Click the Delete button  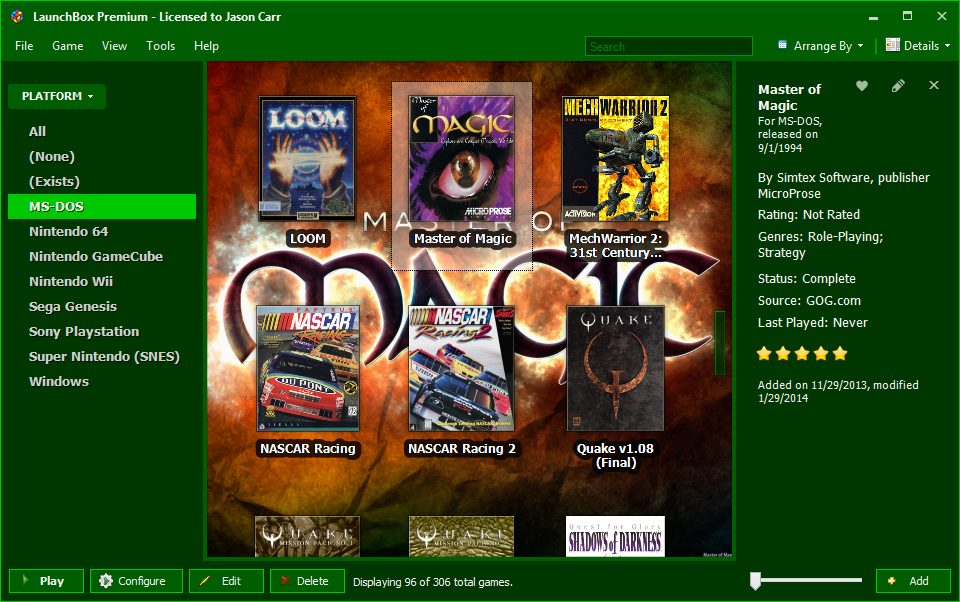307,581
